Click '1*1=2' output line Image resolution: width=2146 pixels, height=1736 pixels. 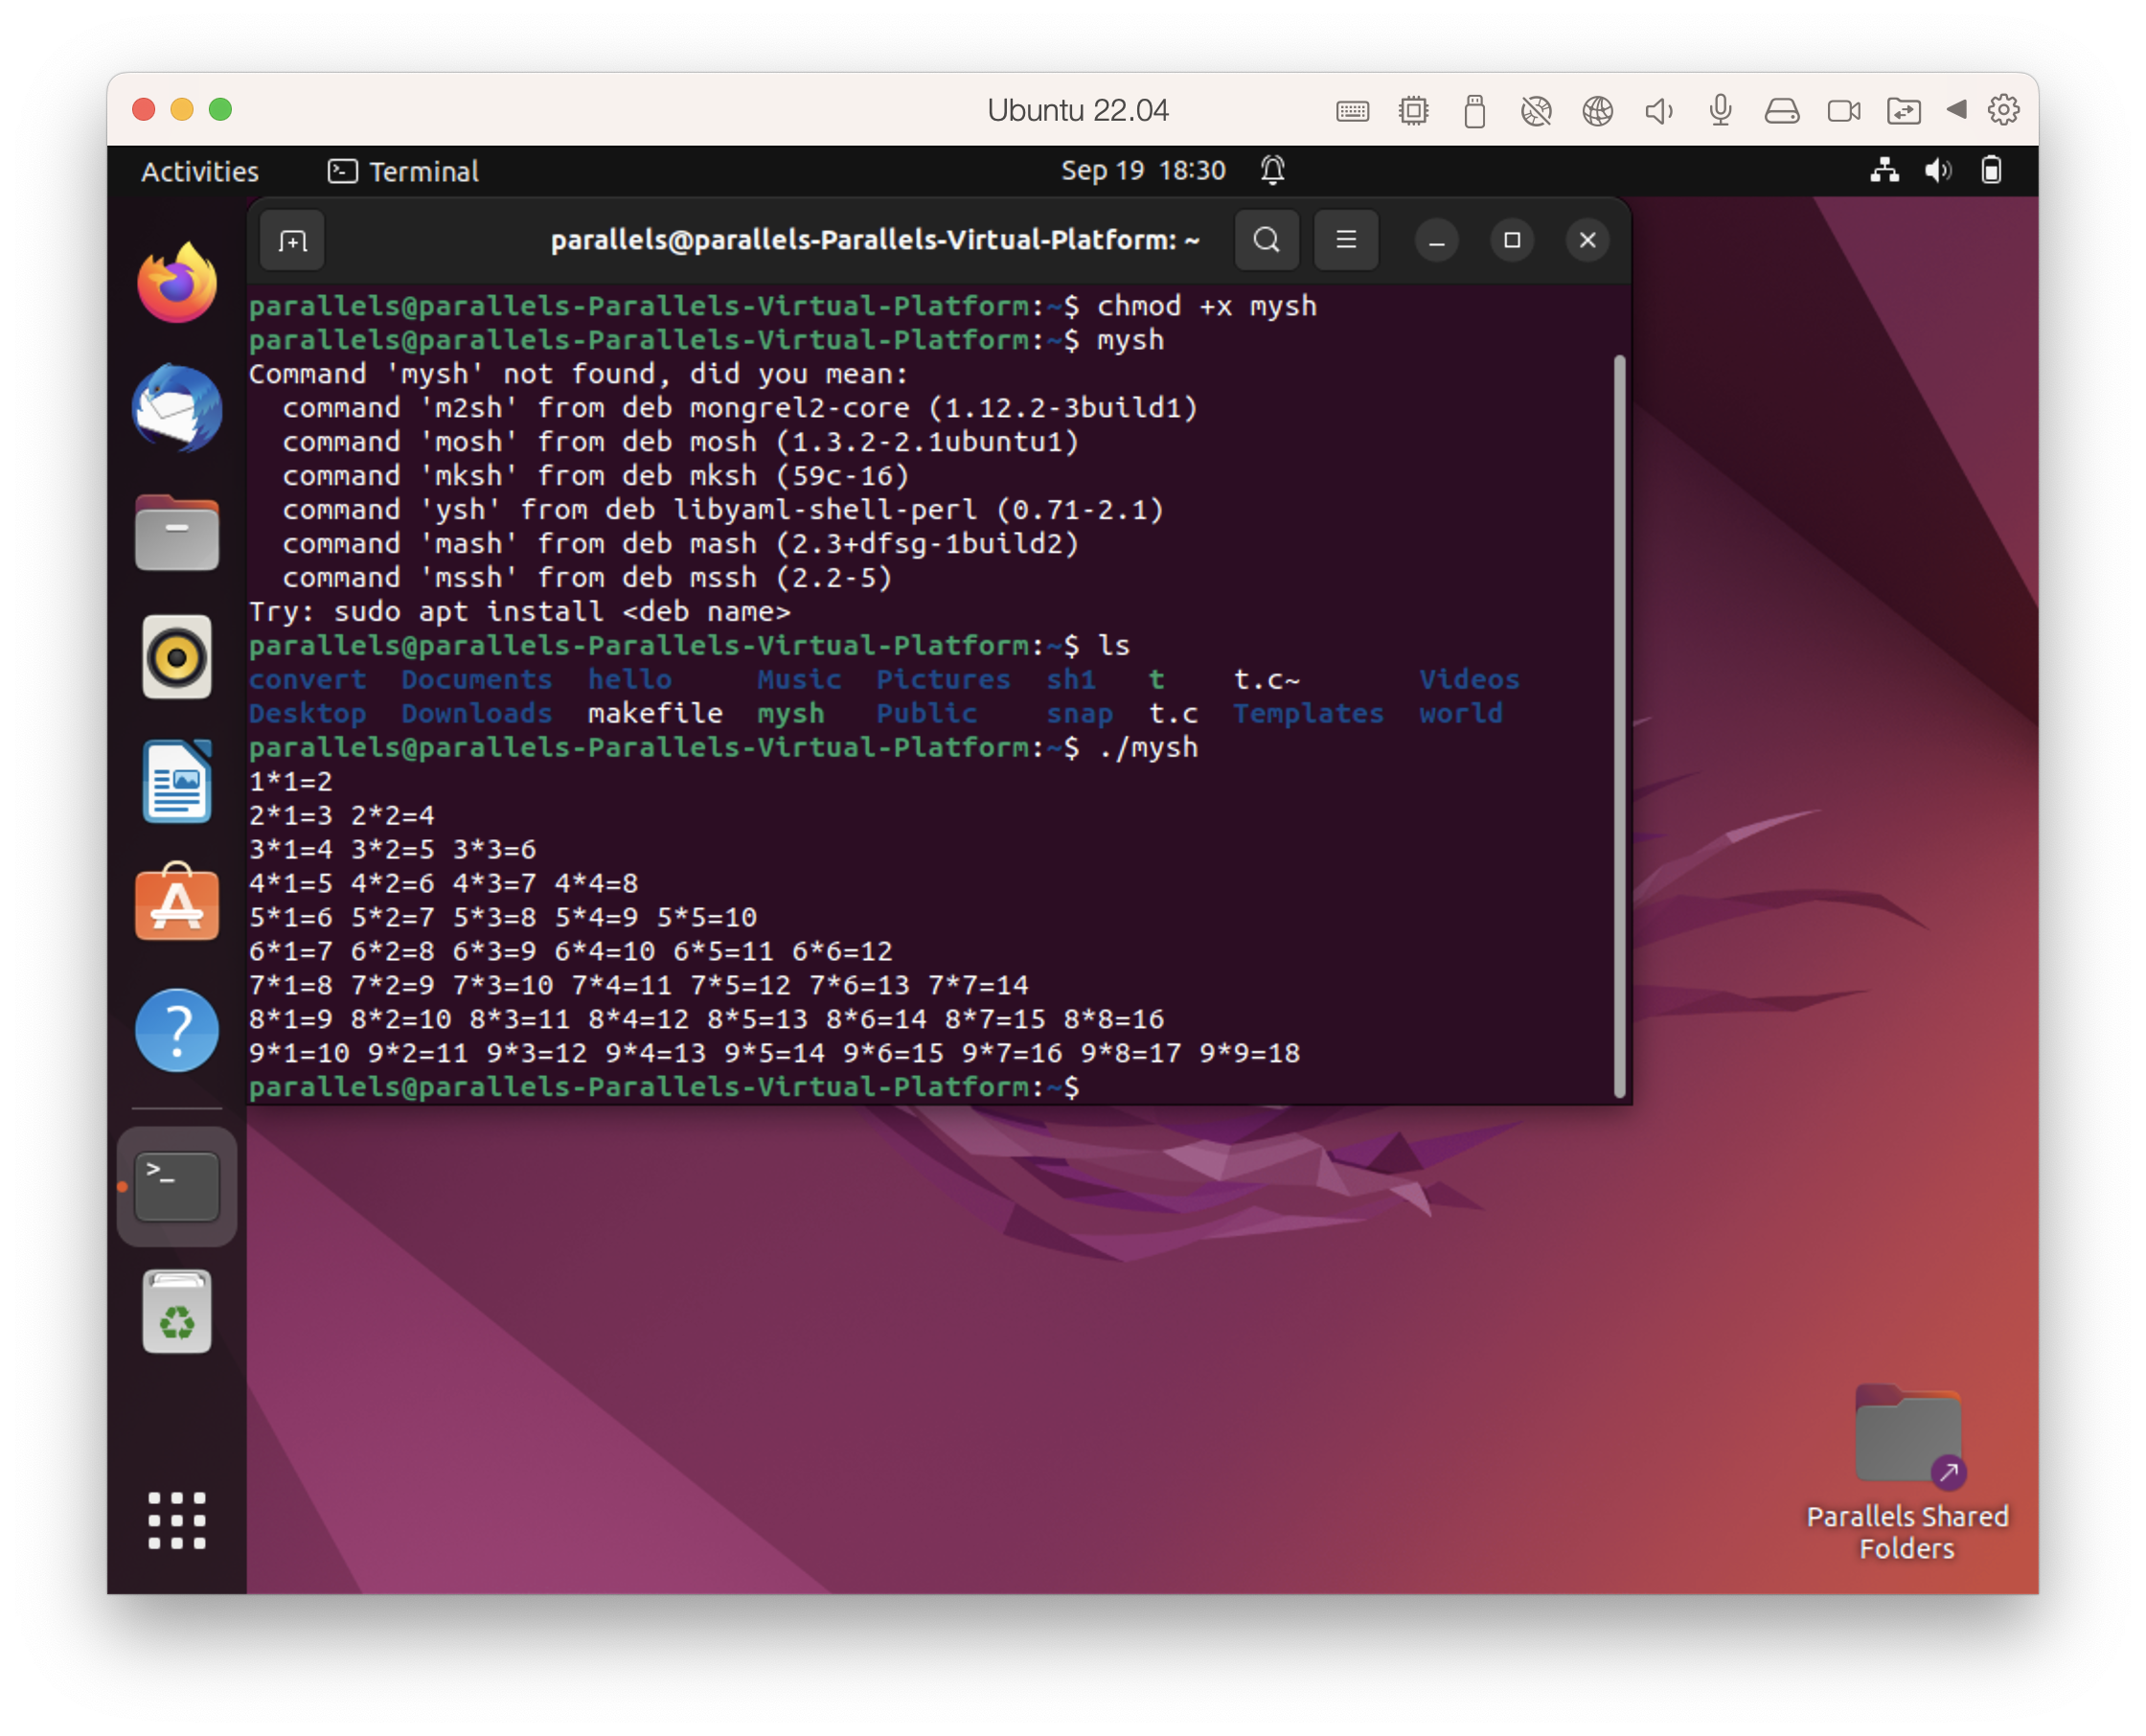pos(290,781)
